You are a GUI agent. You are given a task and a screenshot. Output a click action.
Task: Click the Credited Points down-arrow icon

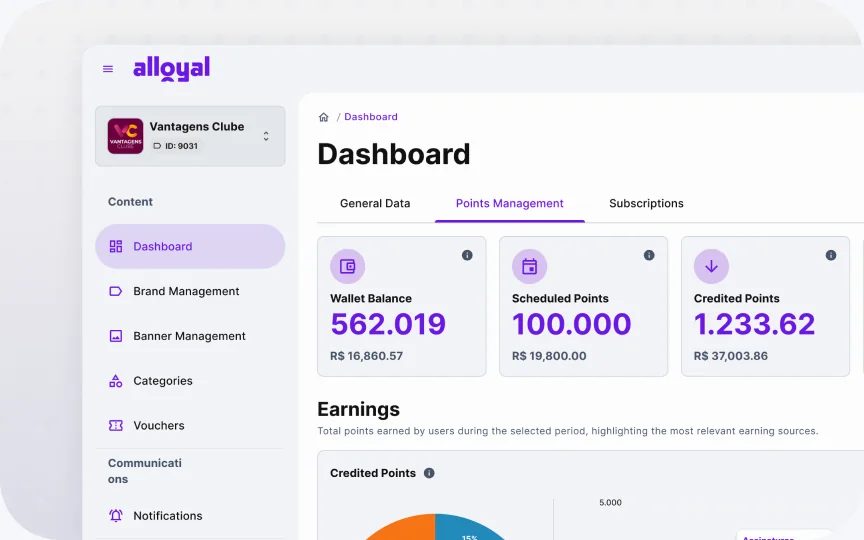tap(711, 266)
